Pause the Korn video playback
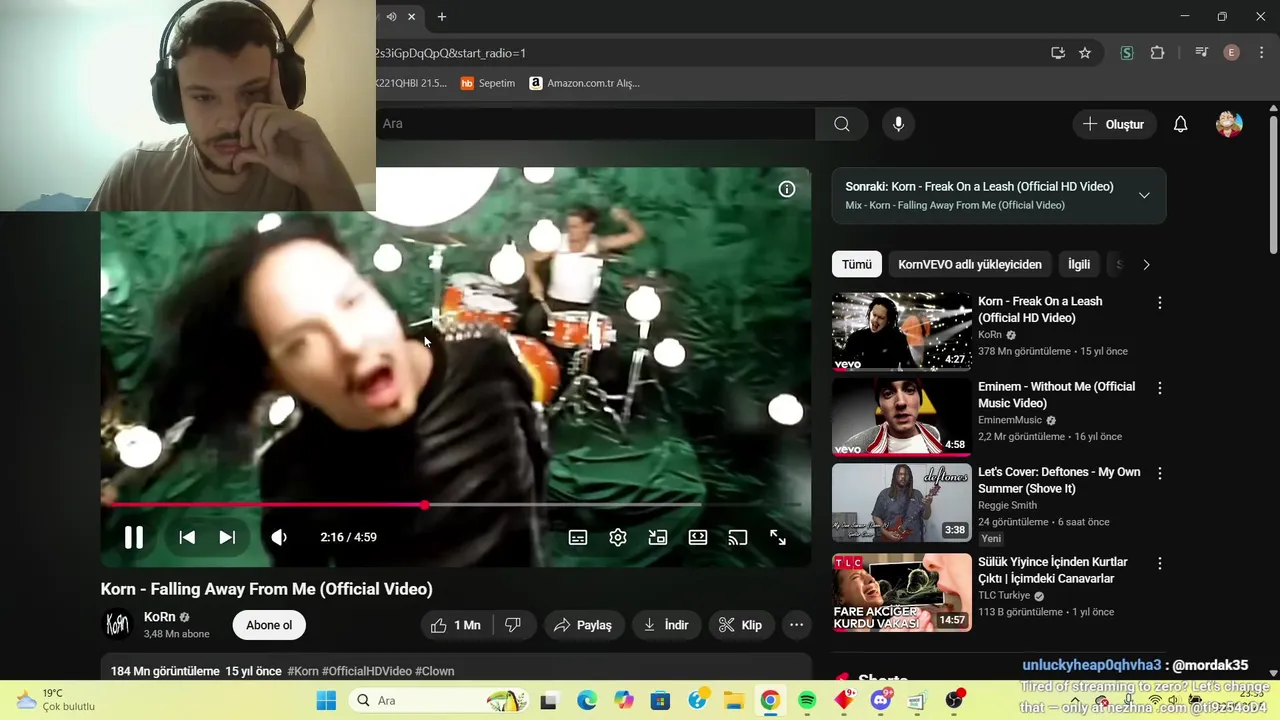The image size is (1280, 720). click(x=133, y=537)
